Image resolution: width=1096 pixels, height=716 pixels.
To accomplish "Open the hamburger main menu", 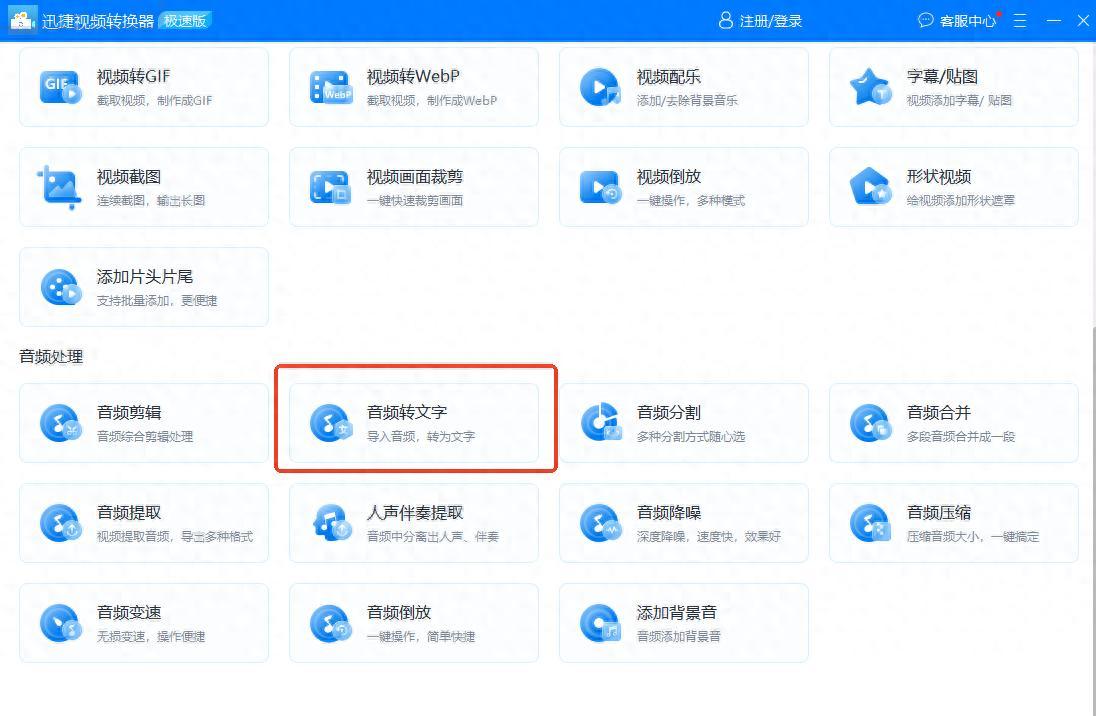I will (x=1020, y=21).
